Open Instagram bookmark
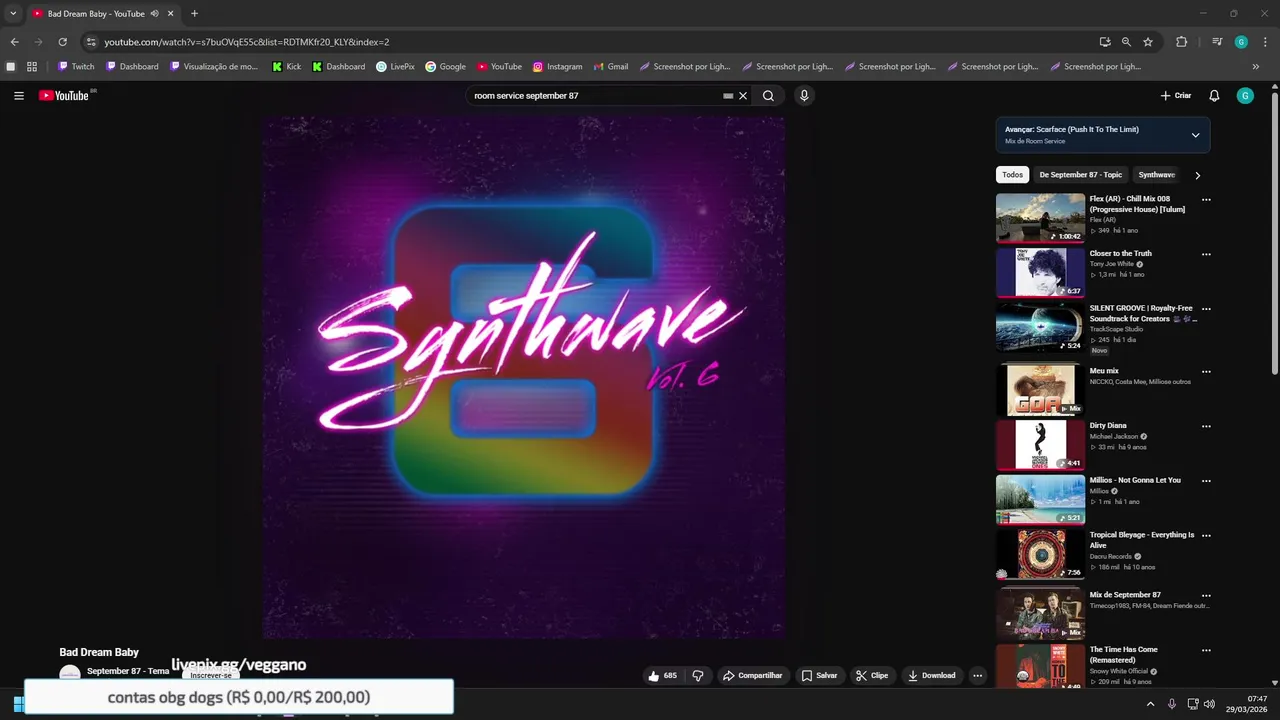The image size is (1280, 720). tap(557, 67)
